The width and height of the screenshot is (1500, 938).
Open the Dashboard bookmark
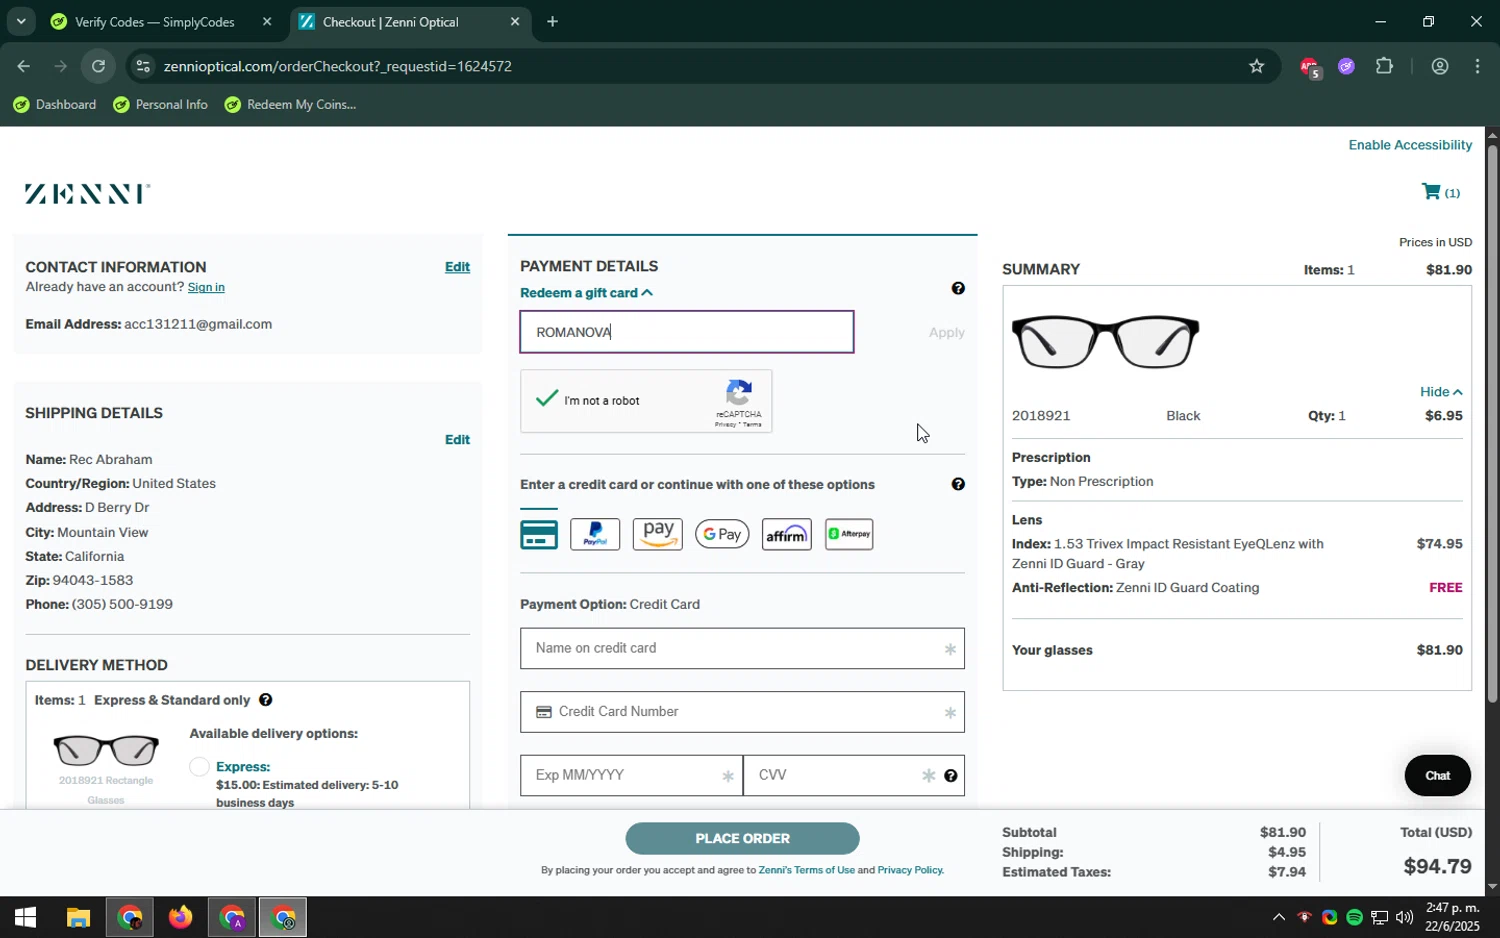(x=55, y=105)
